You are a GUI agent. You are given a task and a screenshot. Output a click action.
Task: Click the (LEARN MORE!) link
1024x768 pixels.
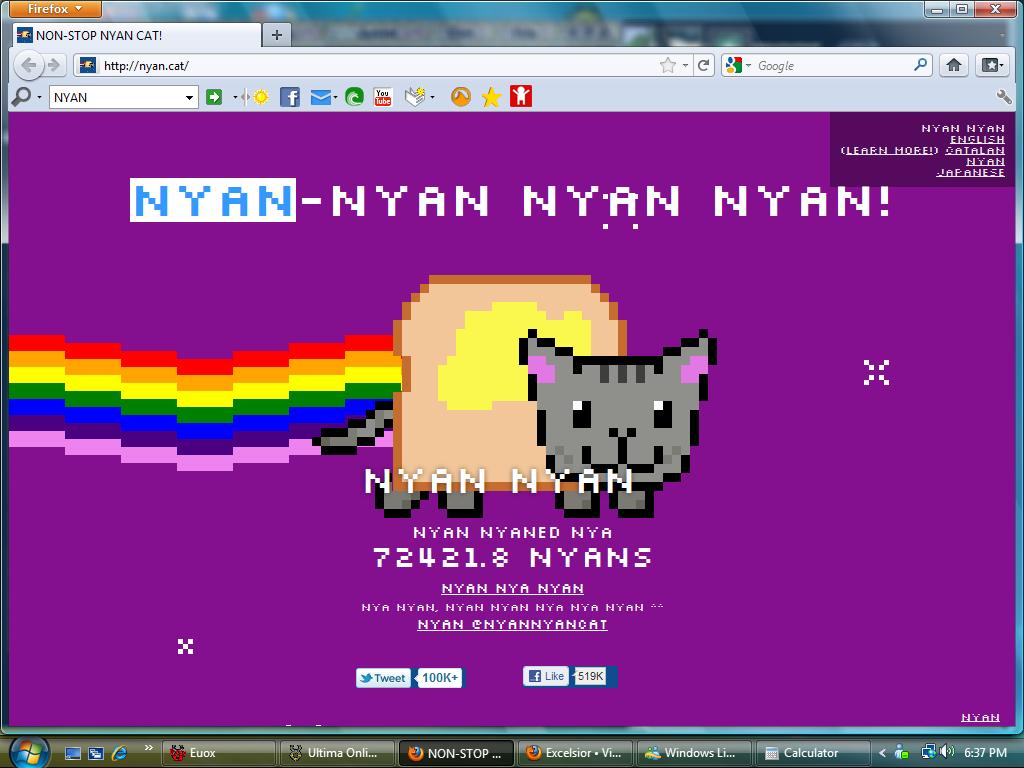889,150
